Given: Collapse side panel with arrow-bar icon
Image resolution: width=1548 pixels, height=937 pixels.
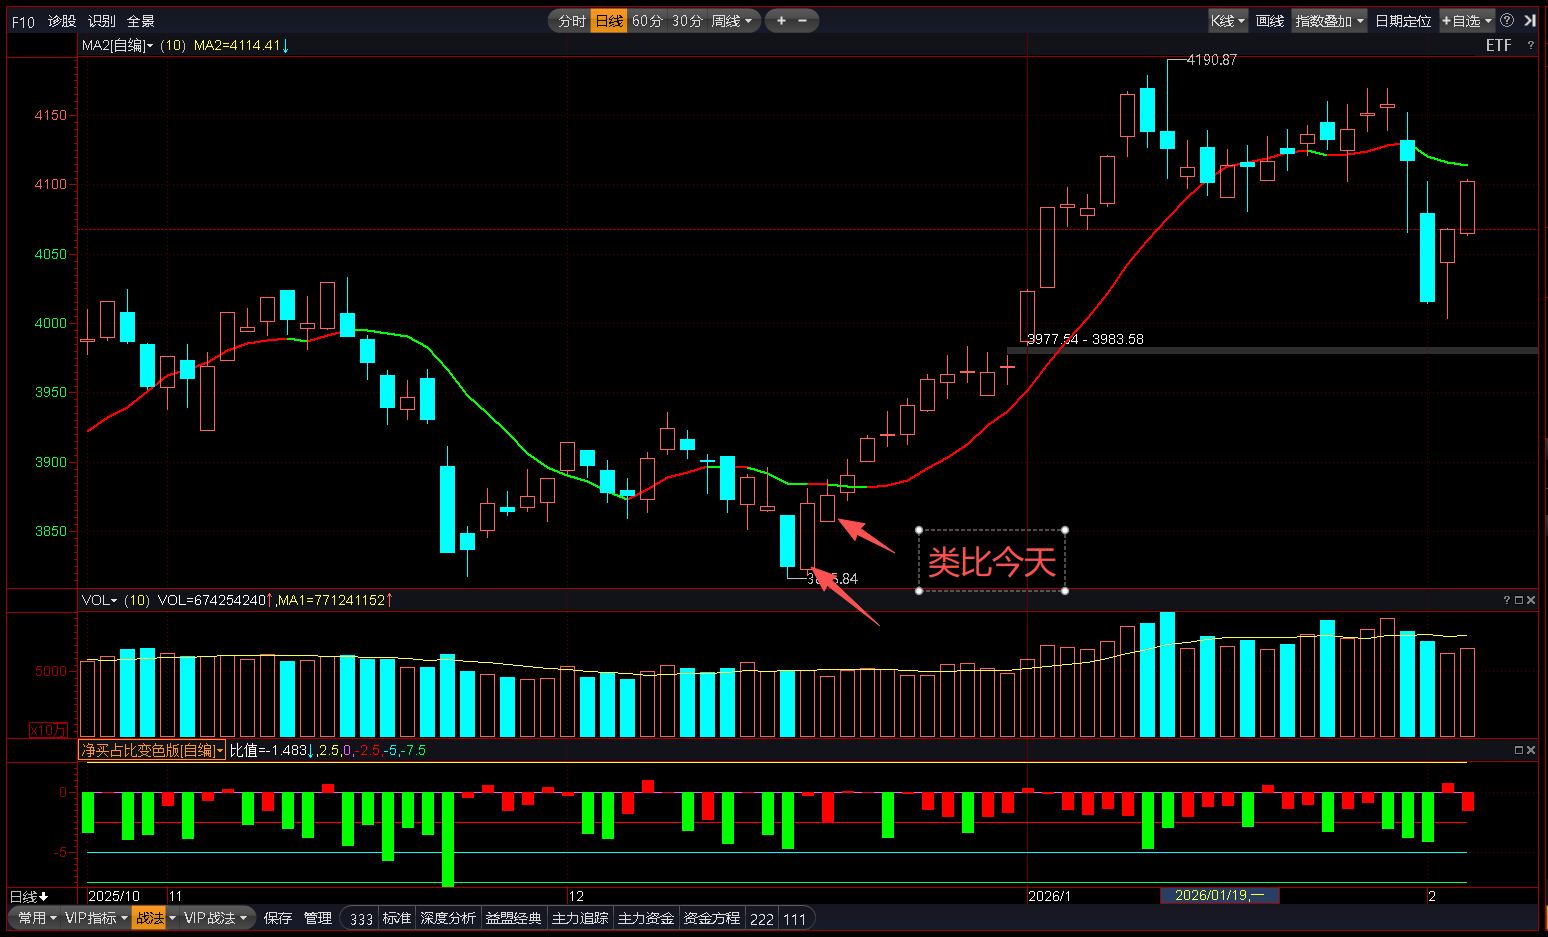Looking at the screenshot, I should [1529, 20].
